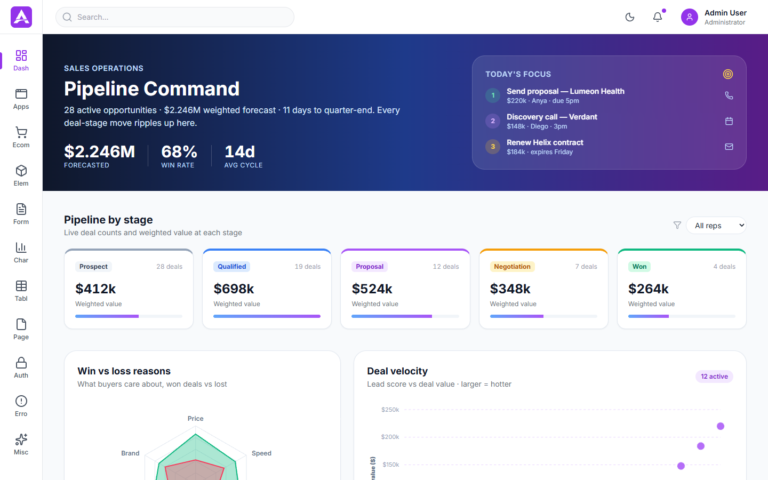Click the $2.246M forecasted figure
The image size is (768, 480).
click(x=99, y=152)
